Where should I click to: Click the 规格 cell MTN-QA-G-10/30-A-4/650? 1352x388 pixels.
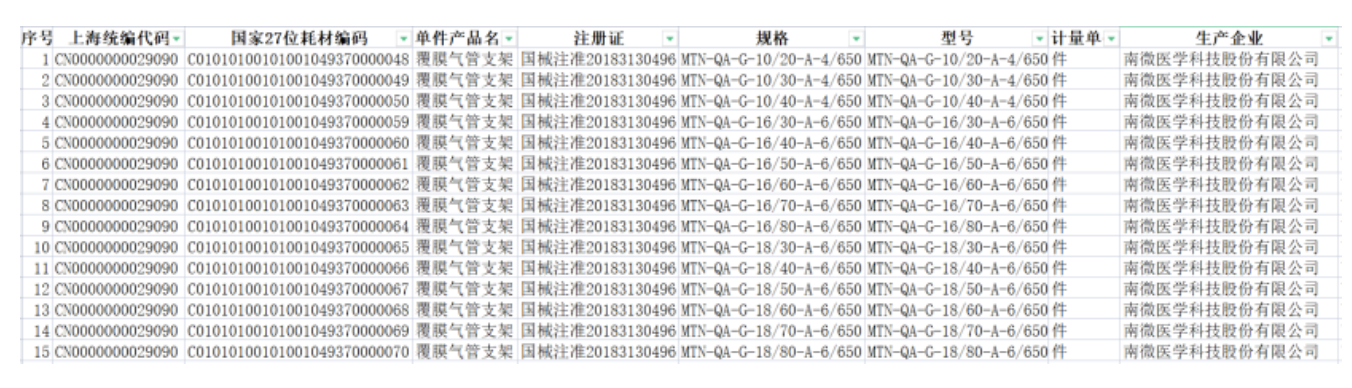click(772, 78)
